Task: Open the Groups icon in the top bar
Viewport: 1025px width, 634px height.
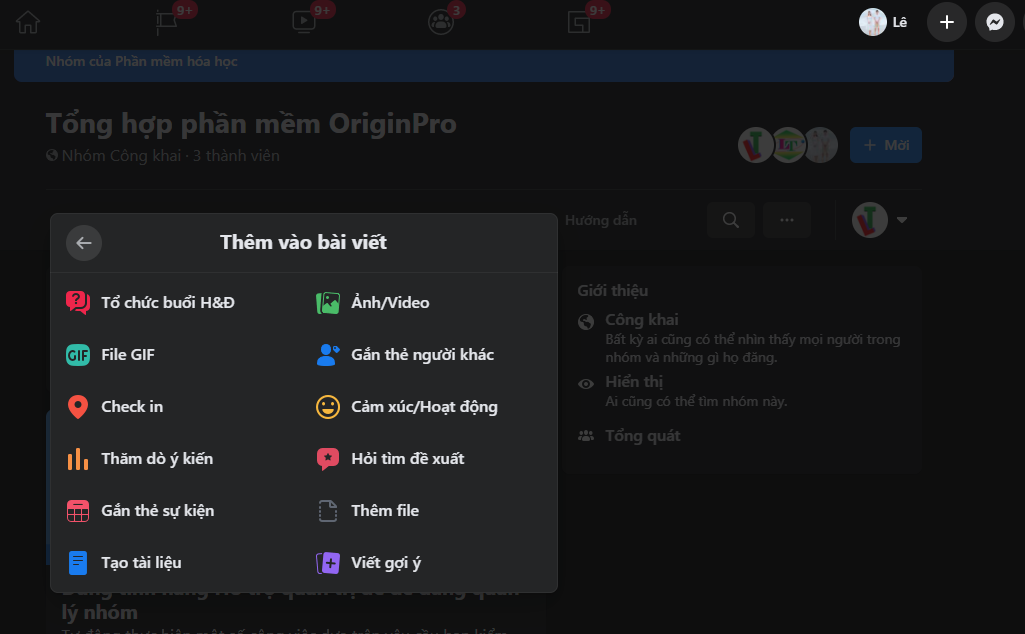Action: [x=441, y=22]
